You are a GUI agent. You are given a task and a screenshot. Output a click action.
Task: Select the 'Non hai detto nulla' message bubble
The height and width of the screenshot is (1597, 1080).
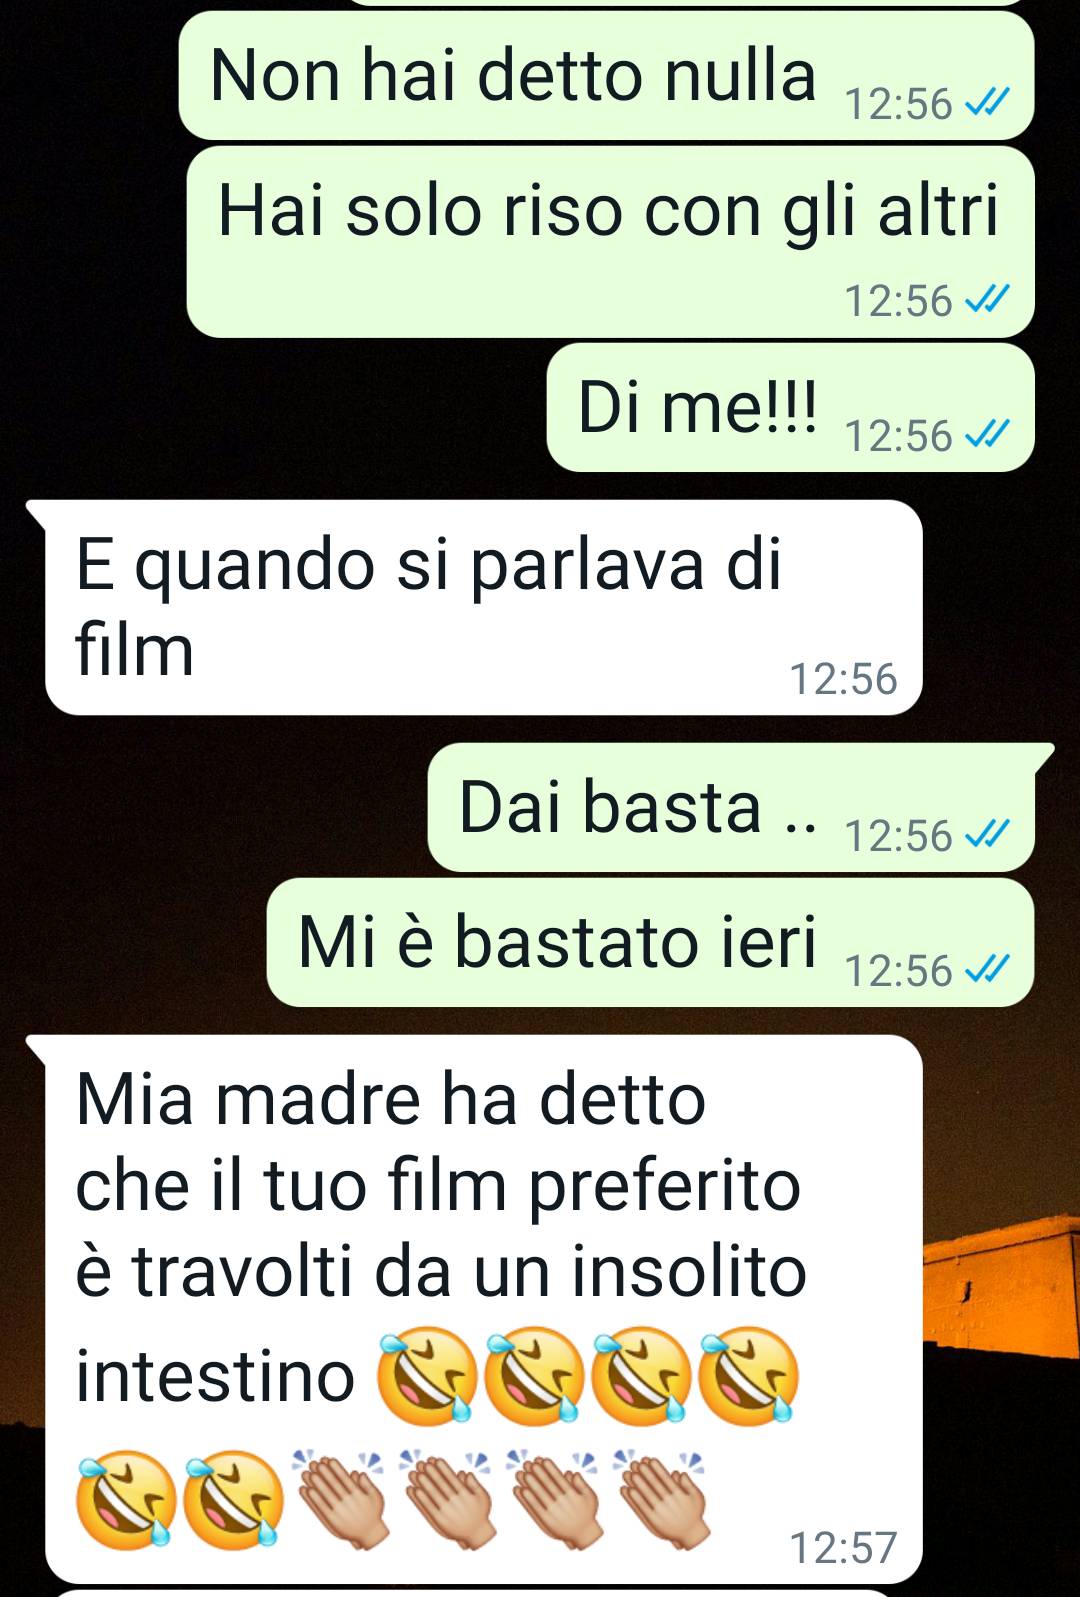[x=606, y=76]
